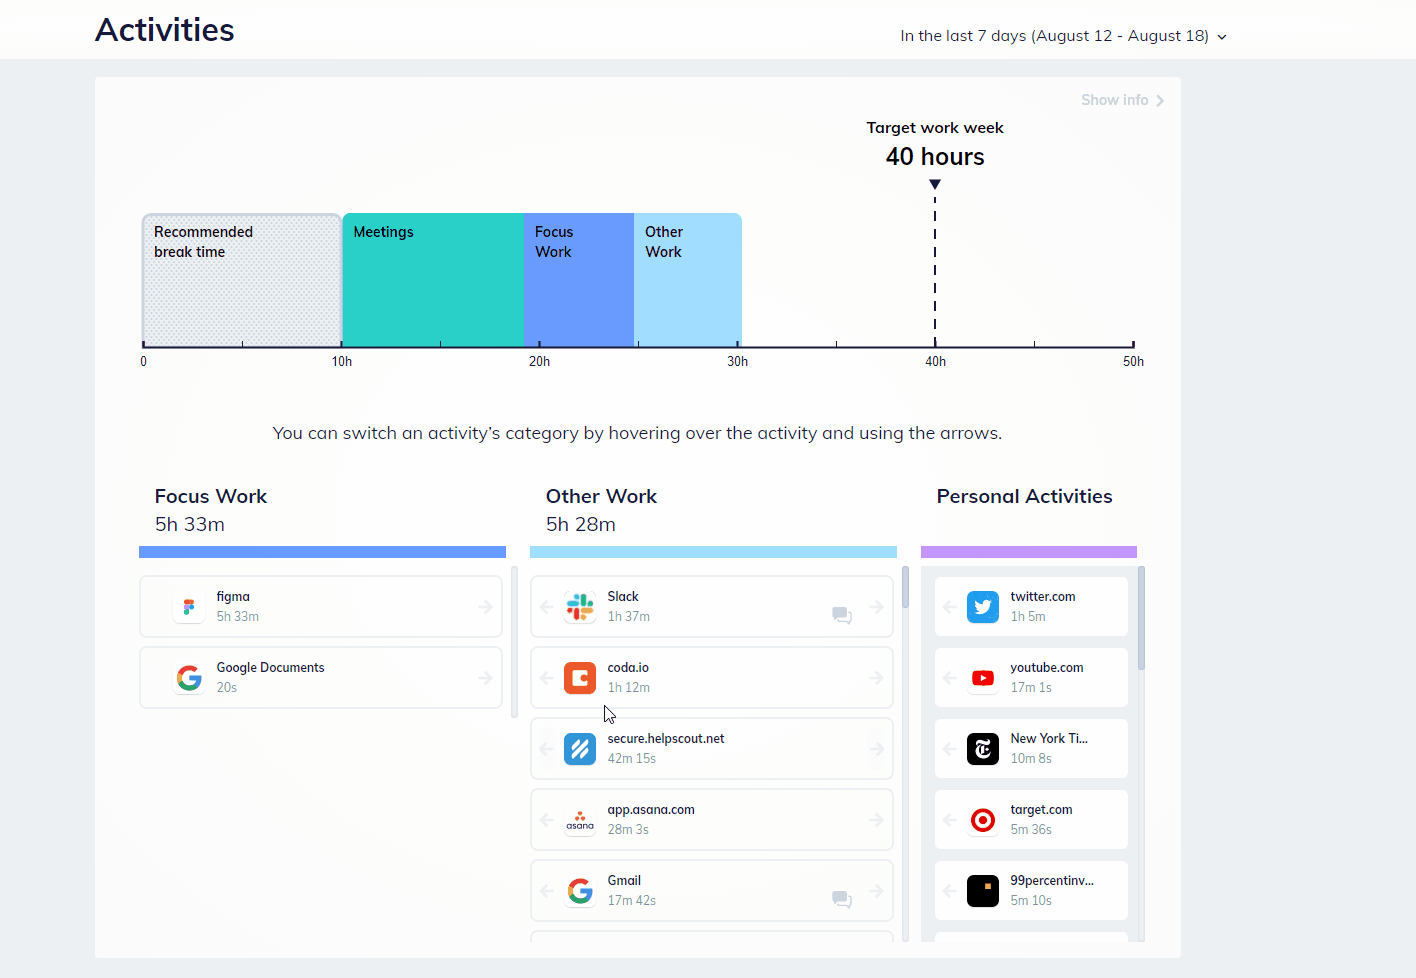Viewport: 1416px width, 978px height.
Task: Click the Gmail Google icon
Action: tap(580, 891)
